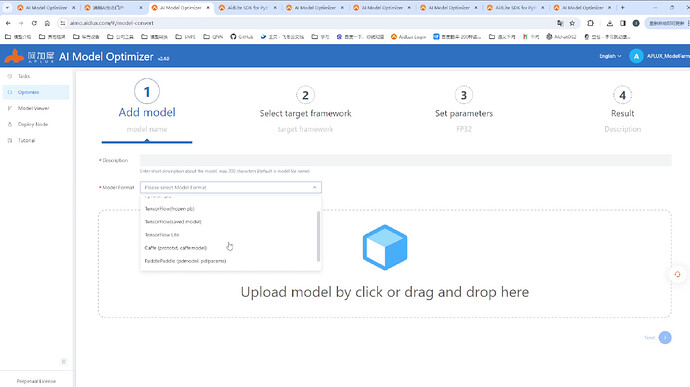Screen dimensions: 690x387
Task: Bookmark this page with star icon
Action: [x=572, y=23]
